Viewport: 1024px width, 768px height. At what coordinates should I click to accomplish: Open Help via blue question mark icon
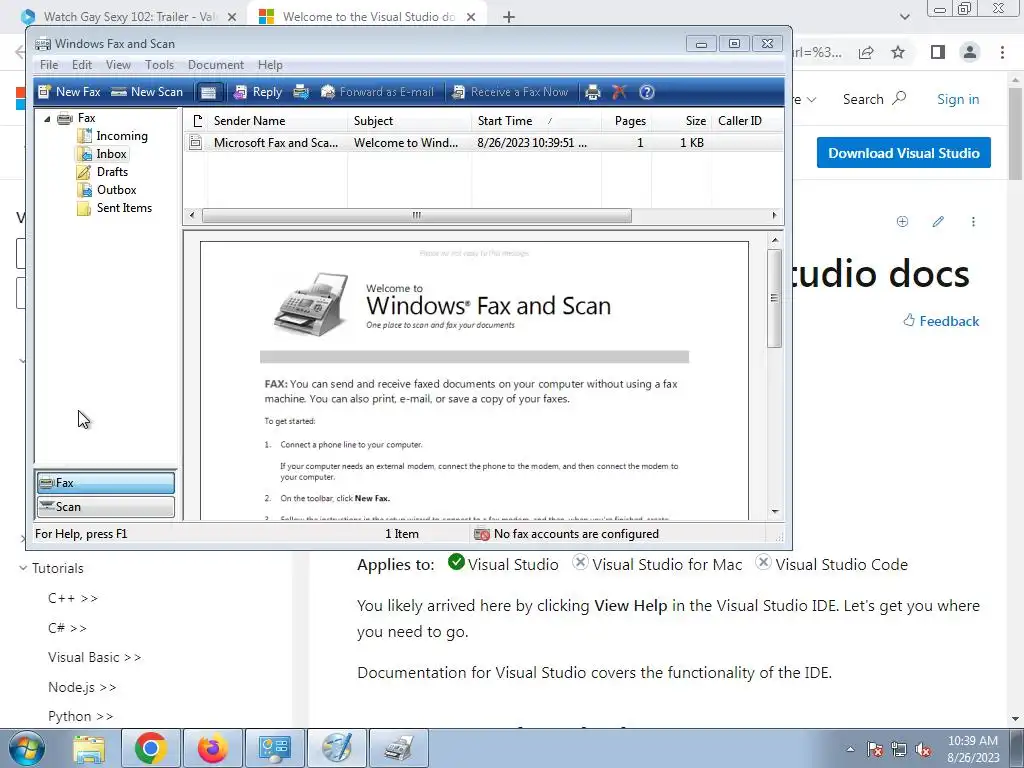[x=647, y=92]
